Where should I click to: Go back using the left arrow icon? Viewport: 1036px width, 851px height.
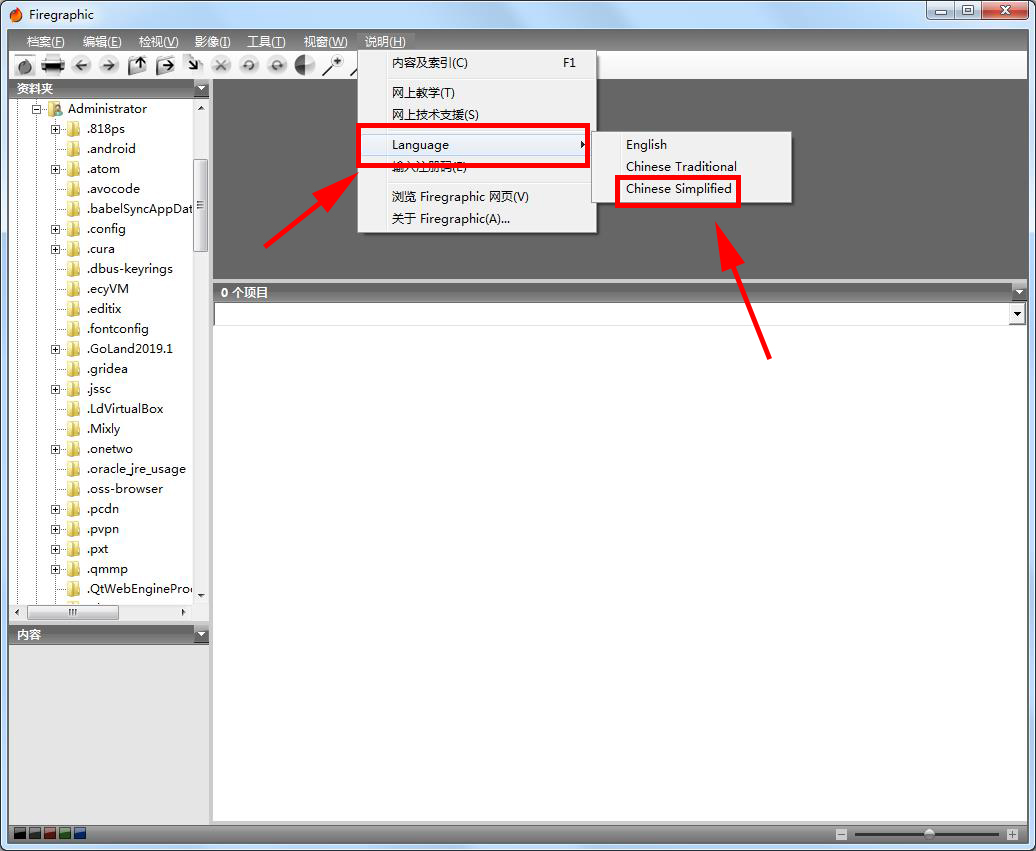pyautogui.click(x=81, y=65)
